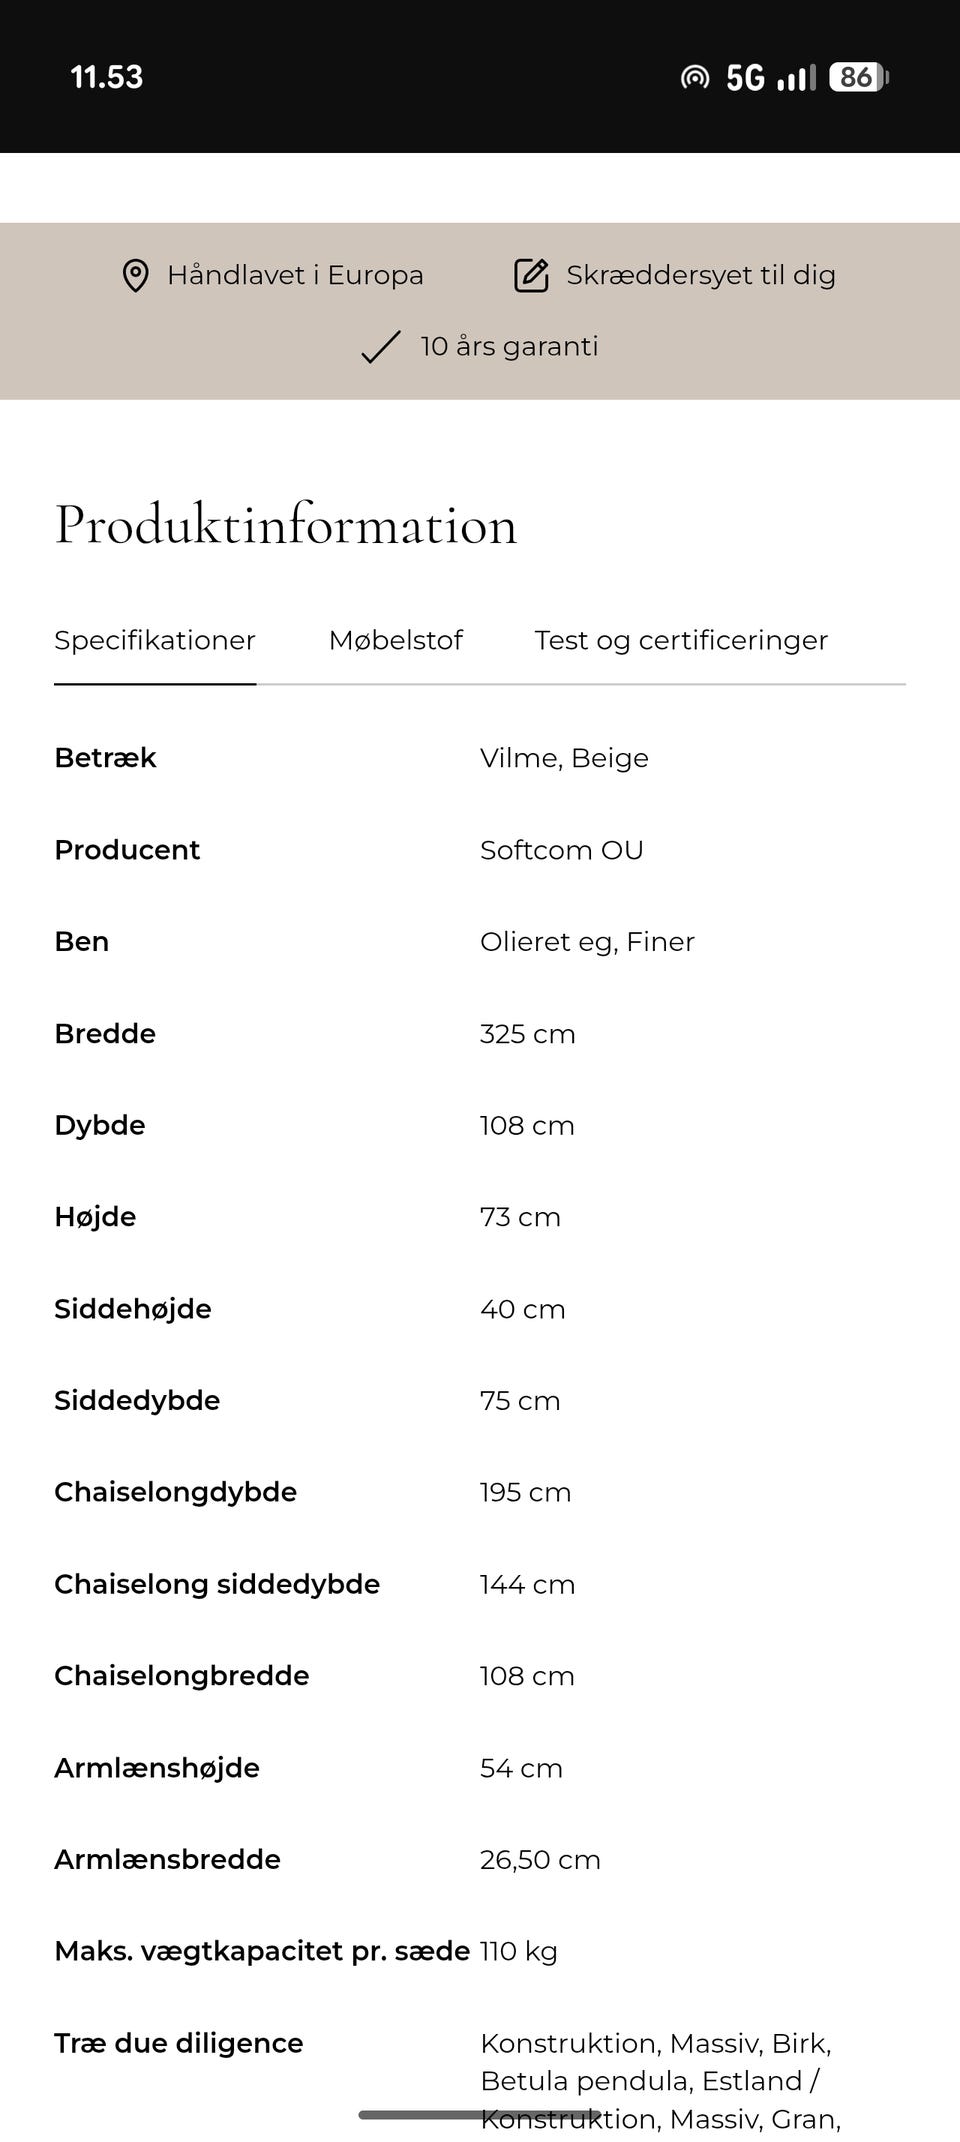The height and width of the screenshot is (2142, 960).
Task: Tap the hotspot icon in the status bar
Action: coord(697,76)
